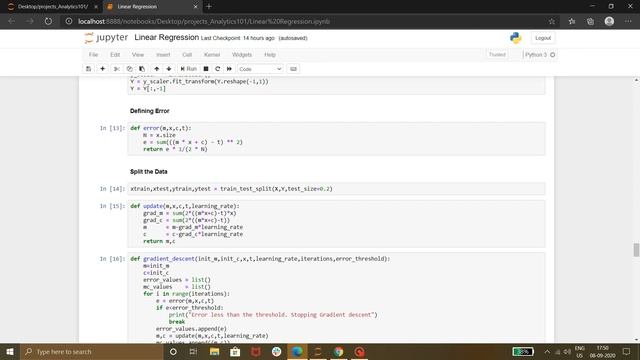Open Task View in the taskbar
The height and width of the screenshot is (360, 640).
click(193, 351)
